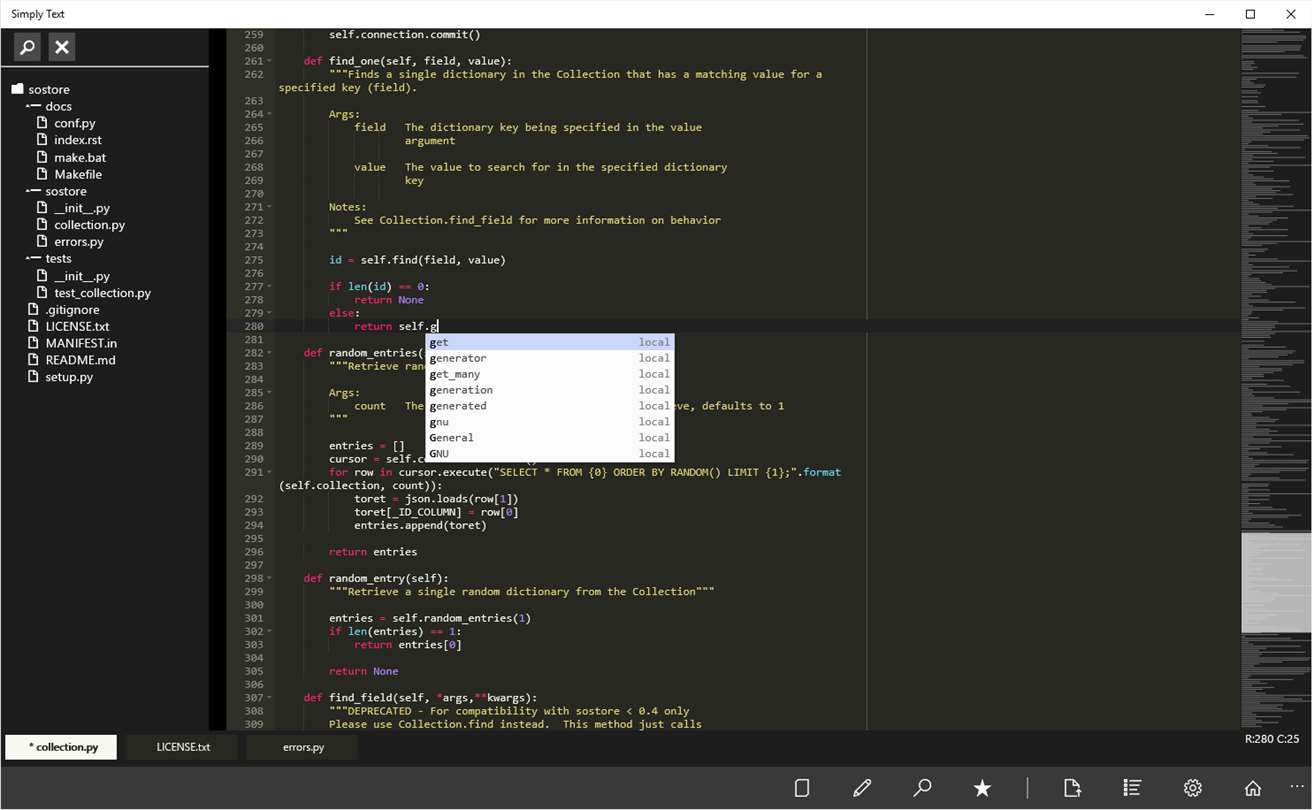The image size is (1312, 810).
Task: Click the minimap viewport highlight
Action: (1275, 582)
